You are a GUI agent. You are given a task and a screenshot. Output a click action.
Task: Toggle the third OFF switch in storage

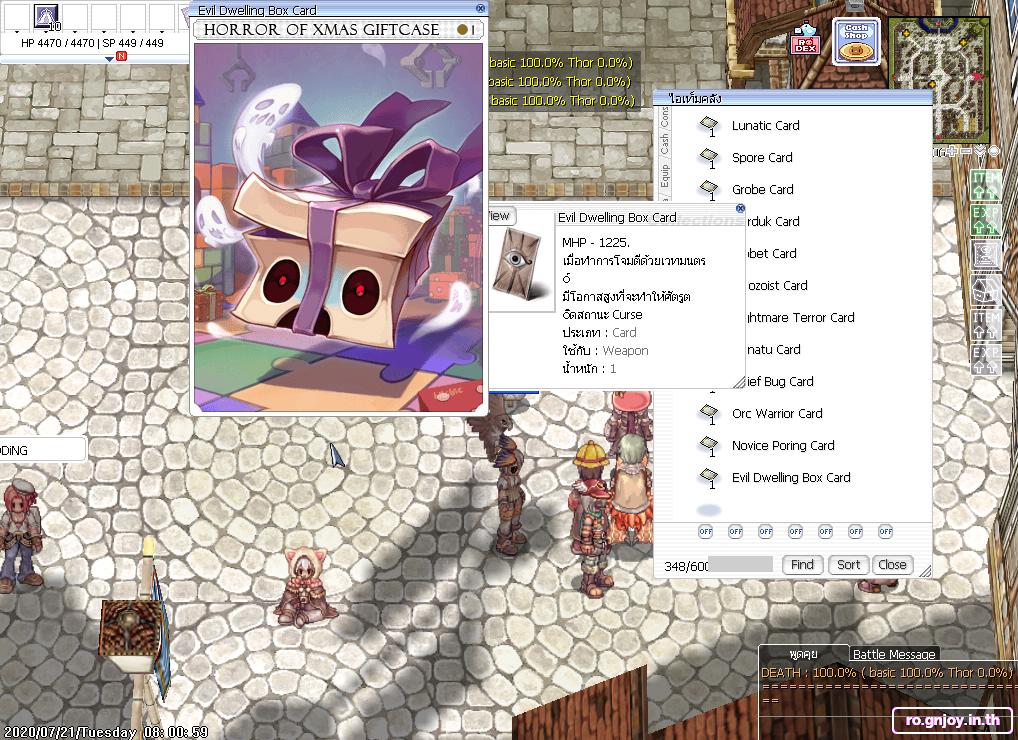(765, 532)
